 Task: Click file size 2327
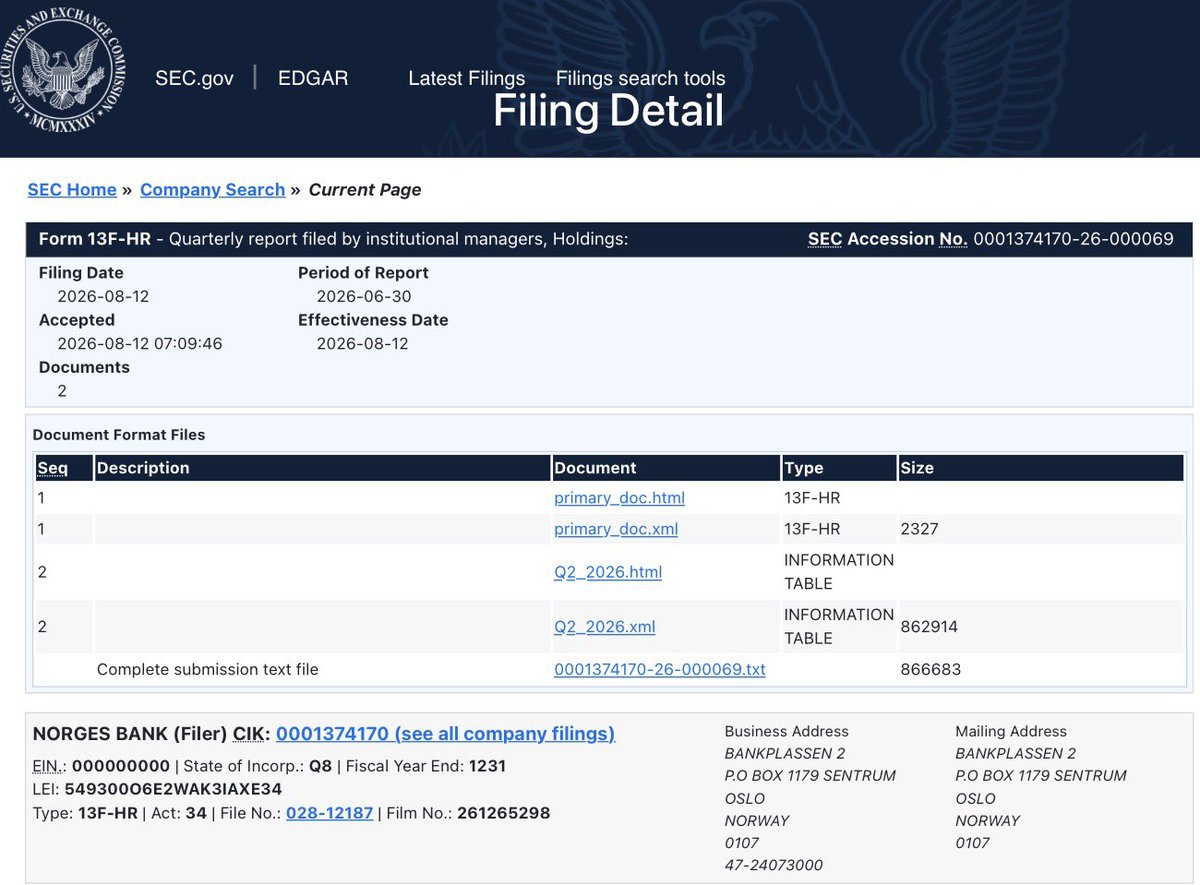coord(920,529)
